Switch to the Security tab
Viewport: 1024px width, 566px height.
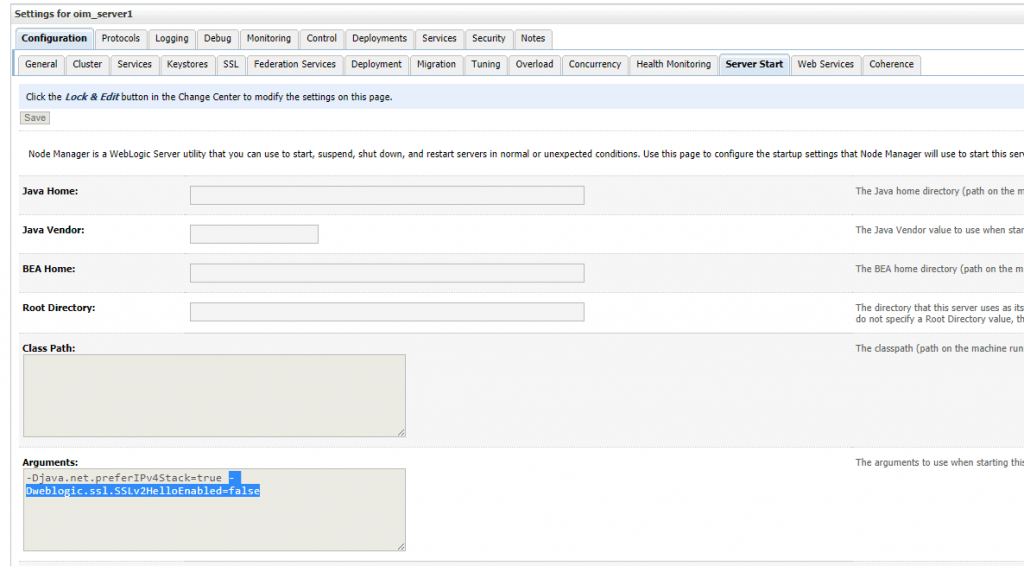(489, 38)
